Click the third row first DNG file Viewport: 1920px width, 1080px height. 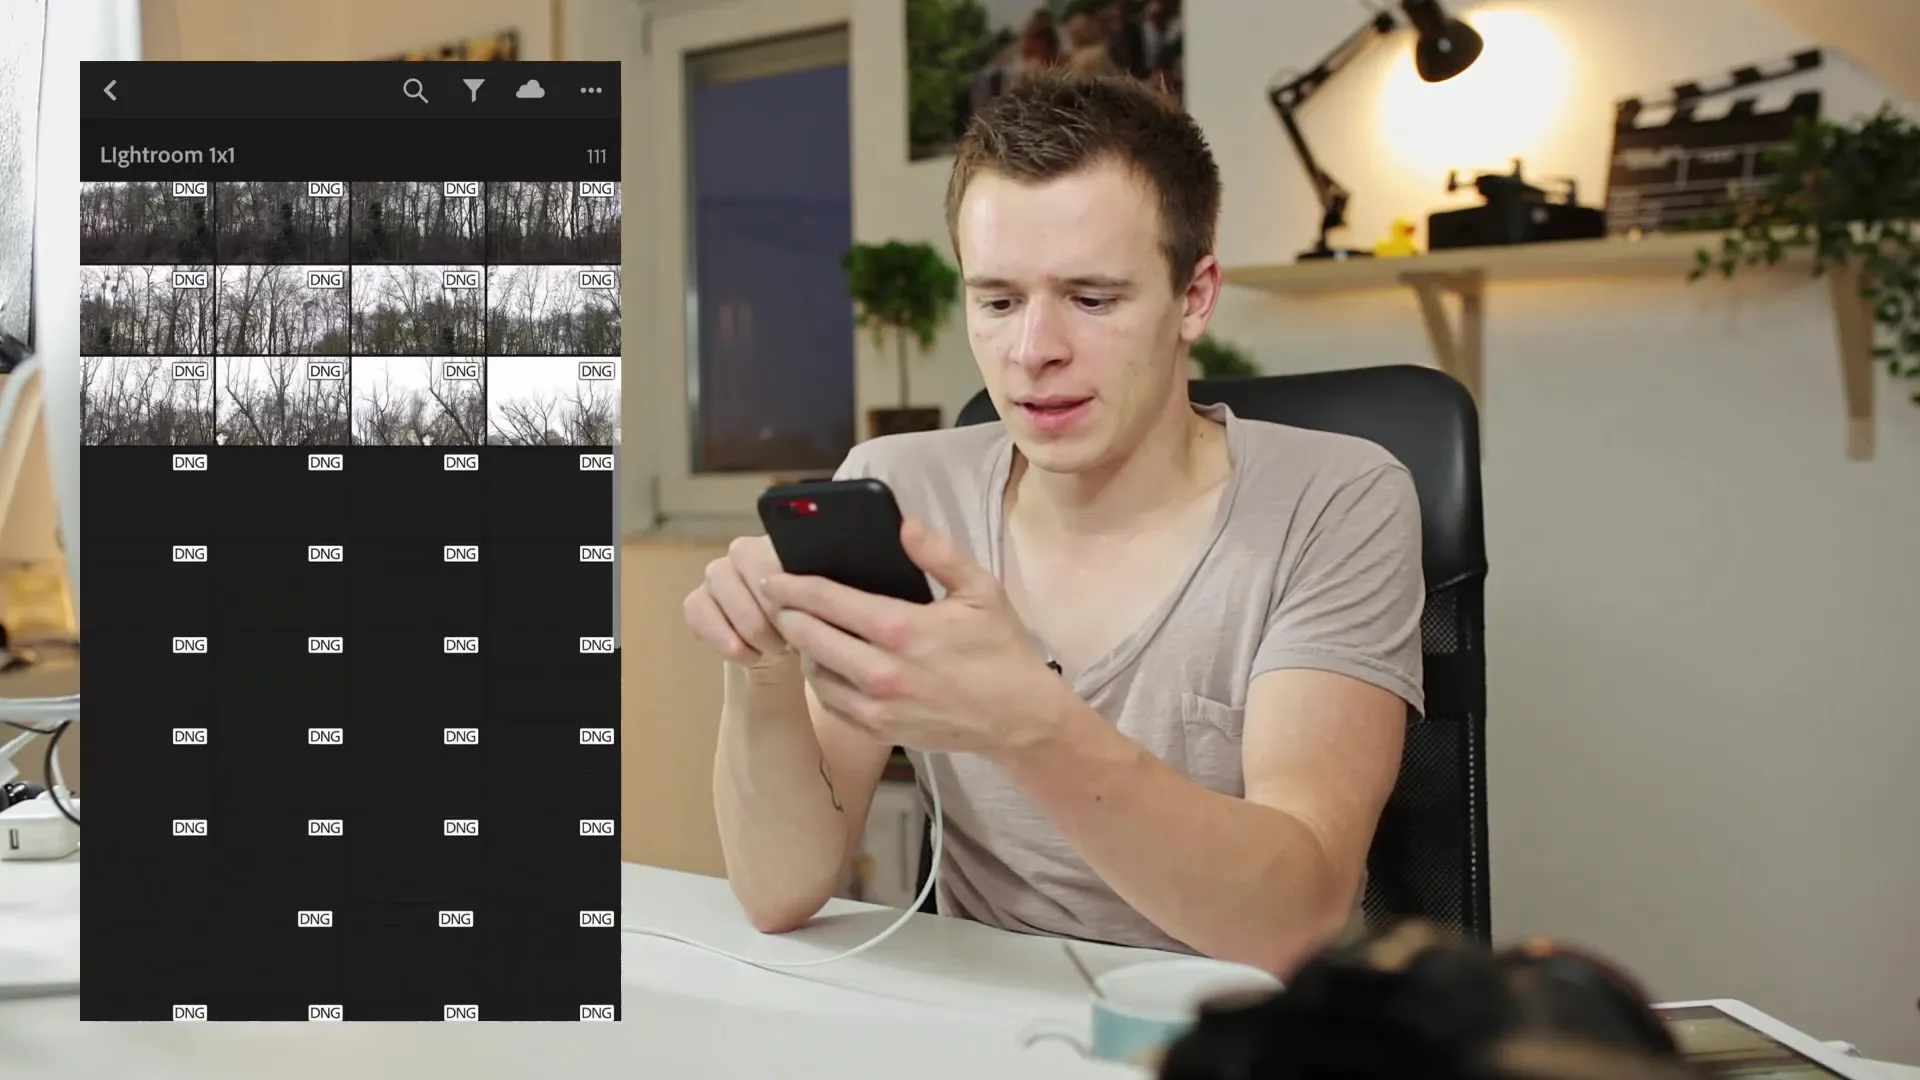pyautogui.click(x=145, y=400)
